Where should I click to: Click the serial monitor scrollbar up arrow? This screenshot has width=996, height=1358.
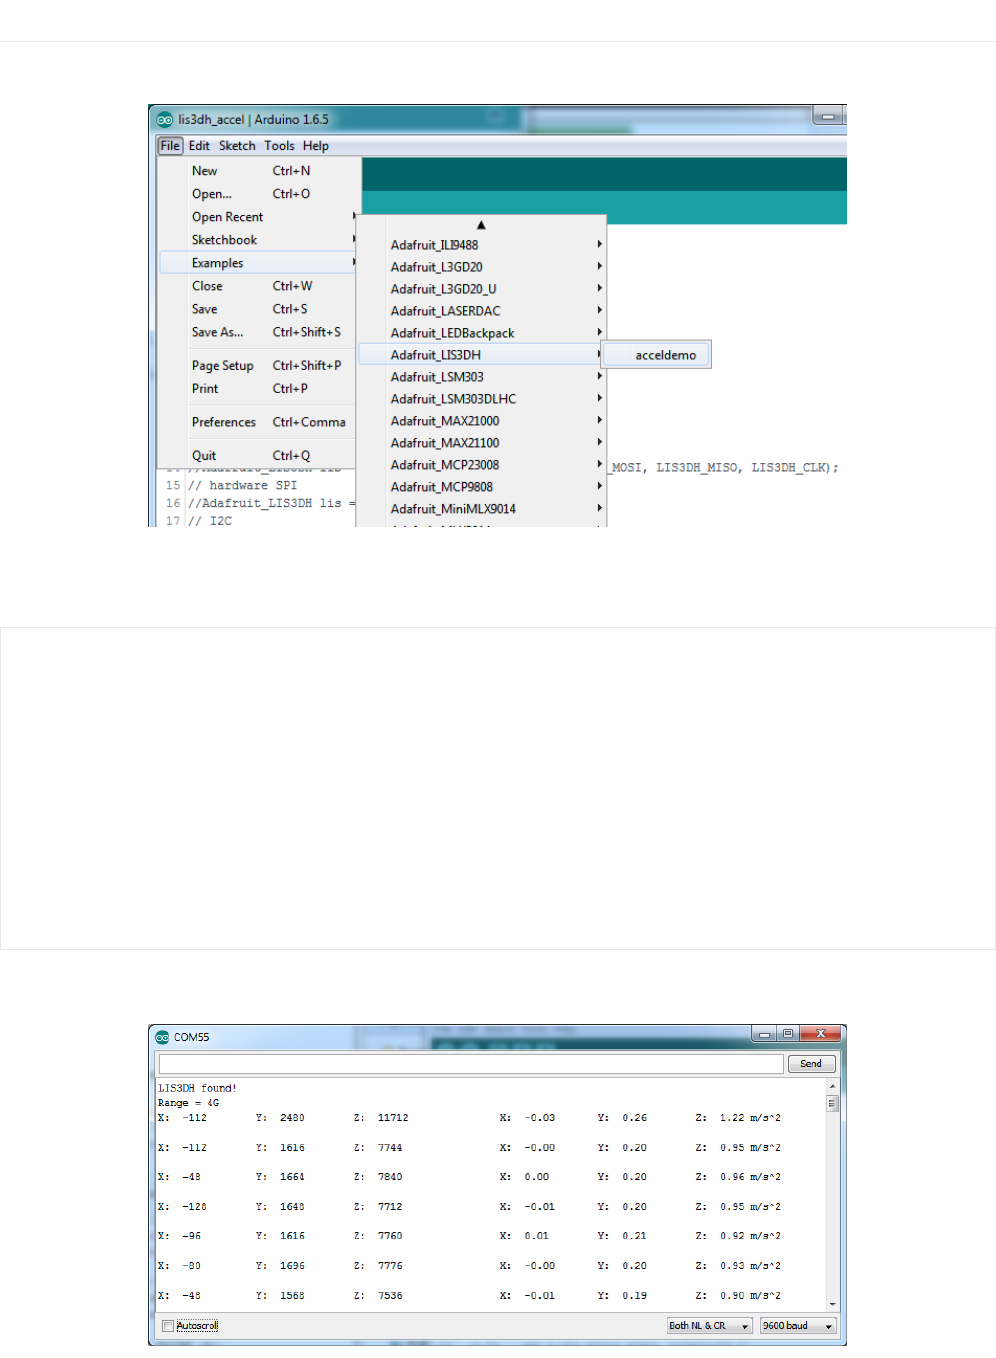(x=832, y=1086)
